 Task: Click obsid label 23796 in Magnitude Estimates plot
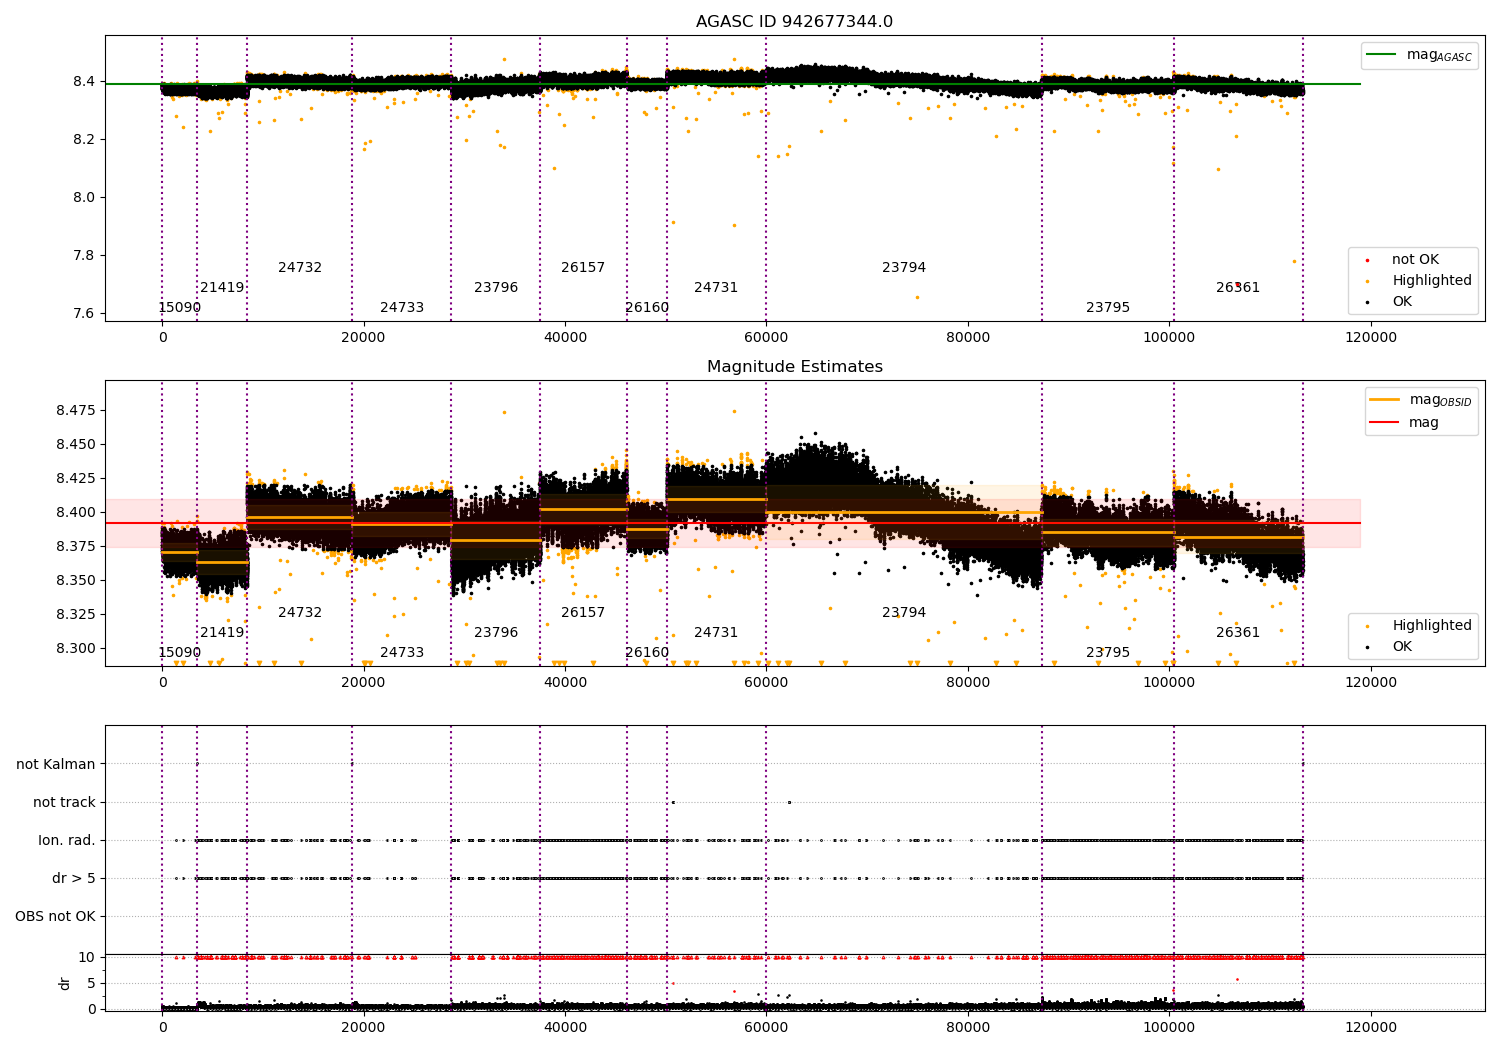tap(496, 633)
